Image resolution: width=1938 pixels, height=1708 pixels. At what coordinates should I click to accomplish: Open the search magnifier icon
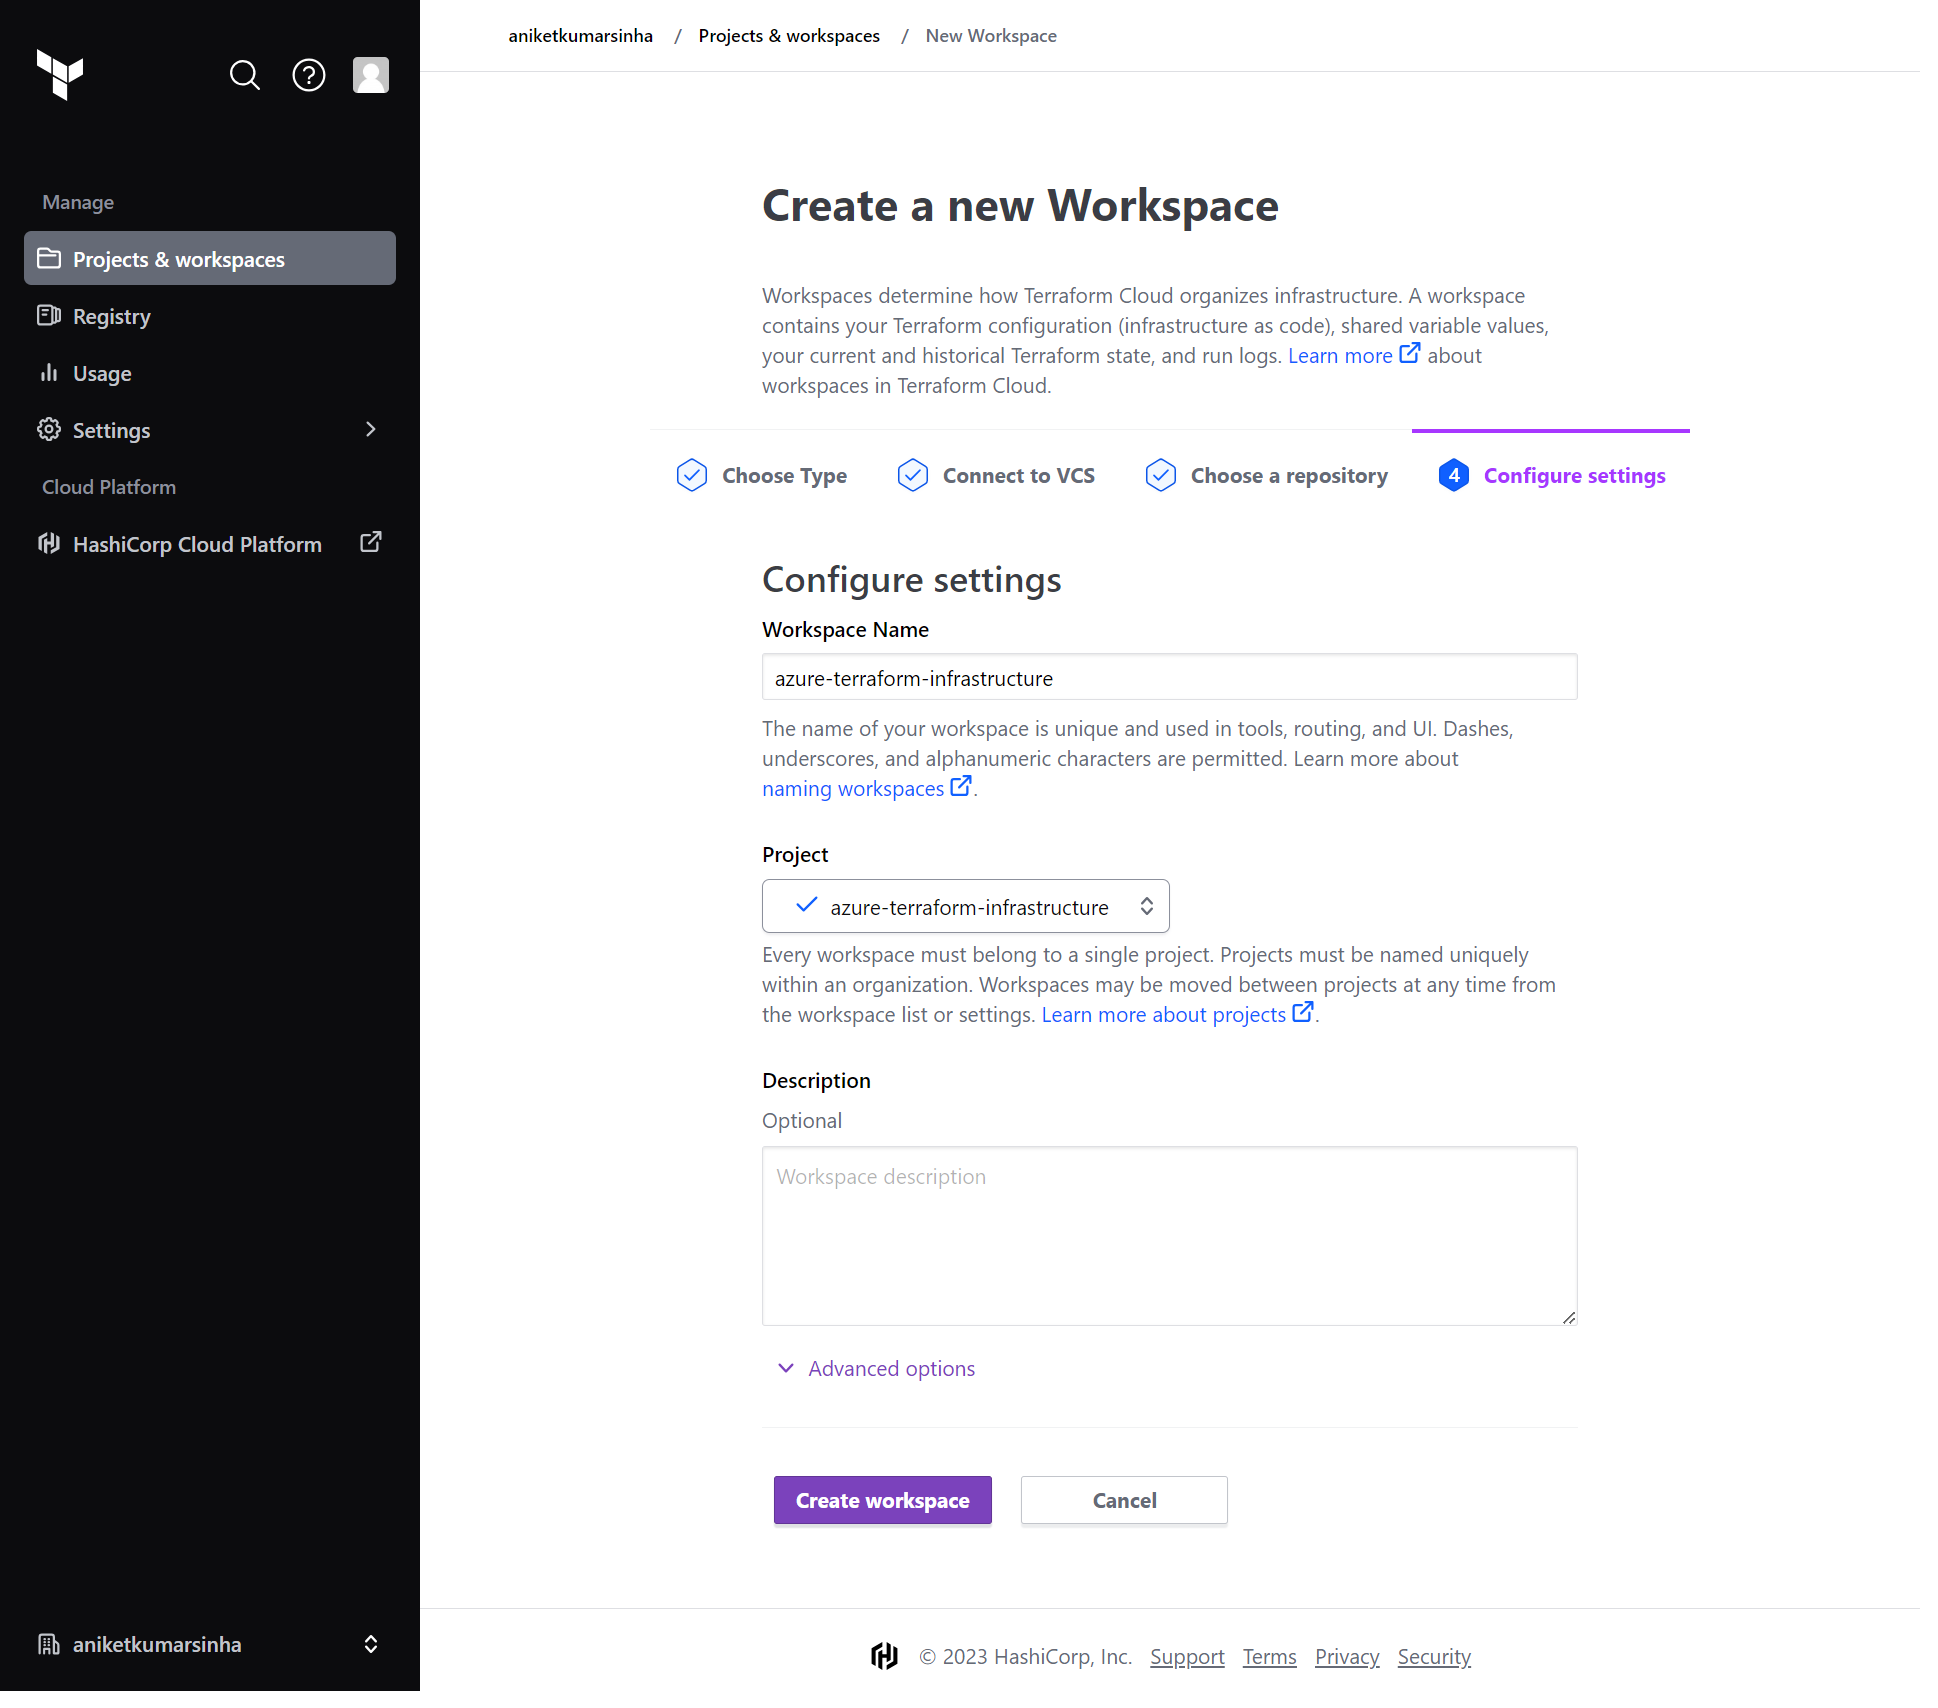coord(244,75)
